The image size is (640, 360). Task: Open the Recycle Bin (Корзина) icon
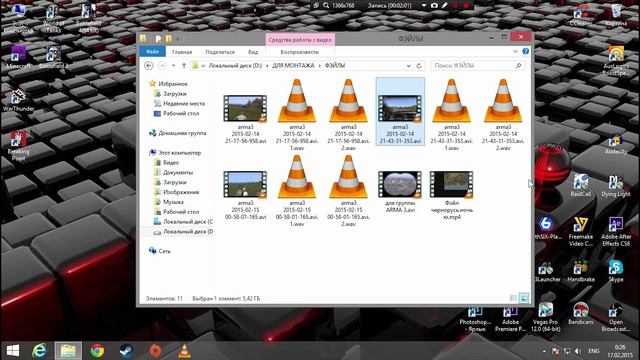coord(616,16)
